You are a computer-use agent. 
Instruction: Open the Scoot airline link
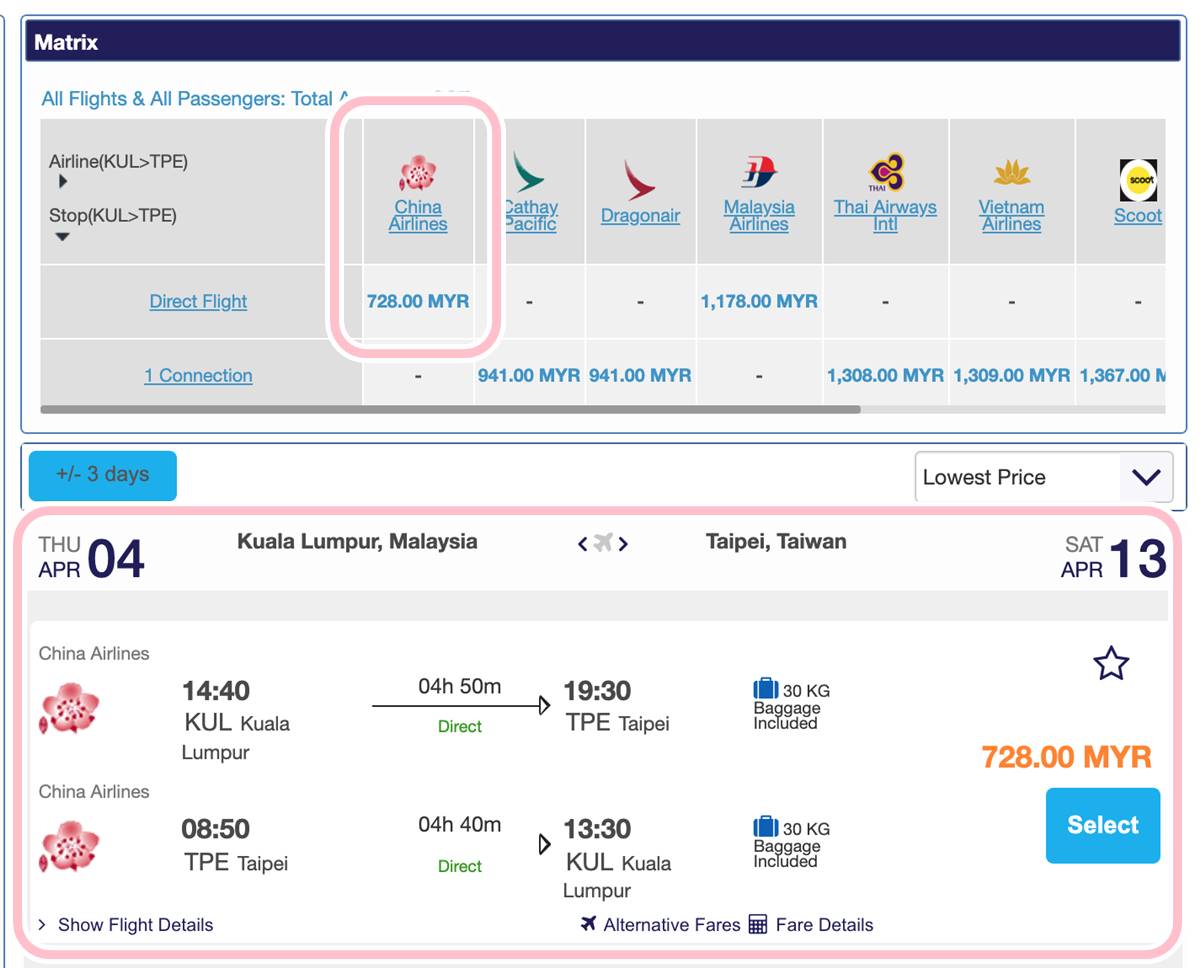tap(1138, 216)
